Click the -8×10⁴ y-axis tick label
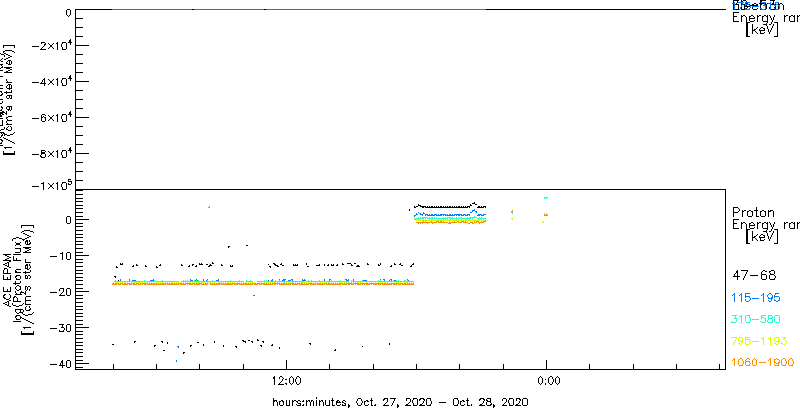Viewport: 800px width, 410px height. tap(51, 153)
